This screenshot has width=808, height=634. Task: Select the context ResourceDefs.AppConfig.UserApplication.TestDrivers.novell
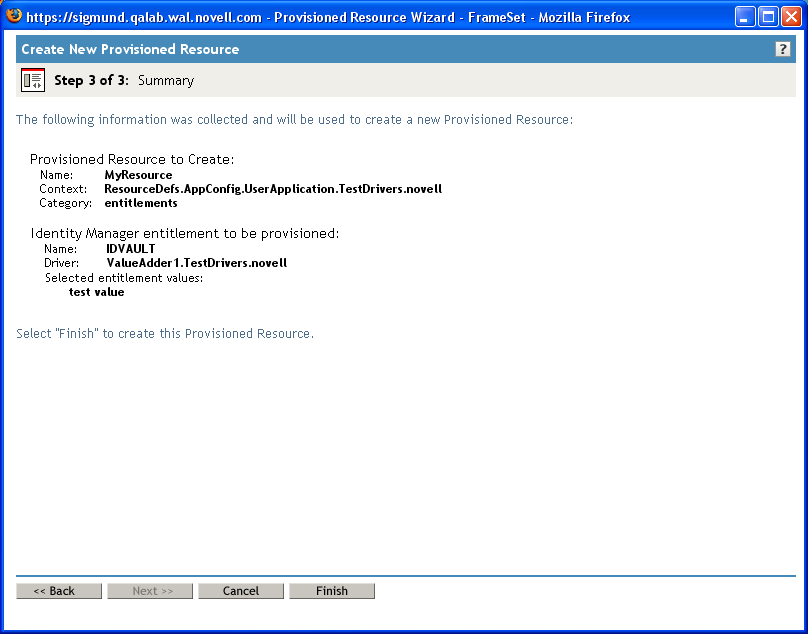point(273,189)
